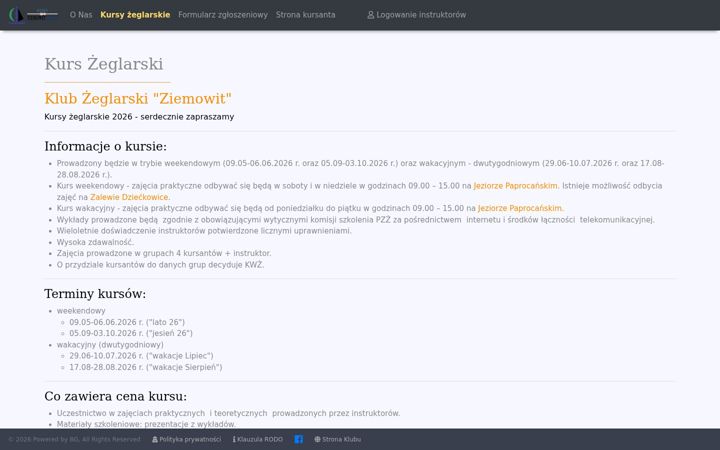Viewport: 720px width, 450px height.
Task: Click the Wieloletnie doświadczenie instruktorów bullet
Action: [204, 231]
